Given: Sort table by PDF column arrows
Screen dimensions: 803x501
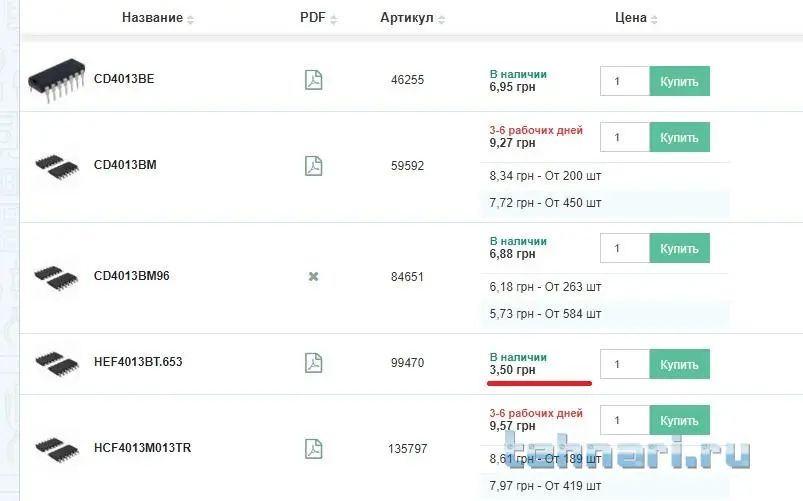Looking at the screenshot, I should [x=334, y=20].
